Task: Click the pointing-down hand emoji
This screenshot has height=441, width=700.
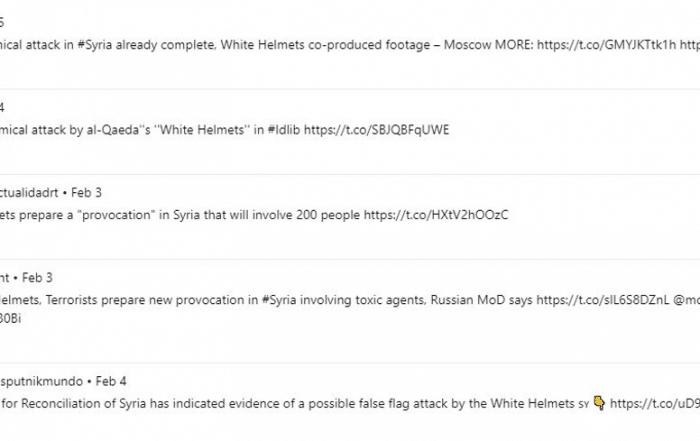Action: (x=599, y=404)
